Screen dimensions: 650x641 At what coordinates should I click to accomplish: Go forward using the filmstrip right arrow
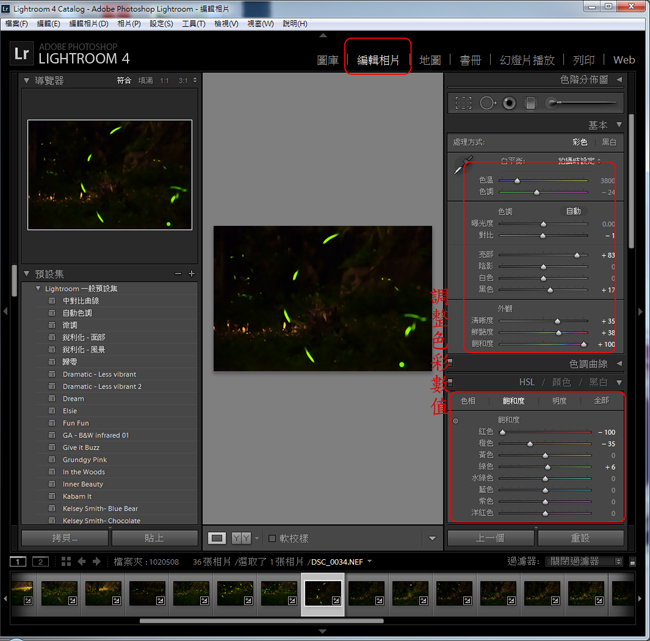[97, 561]
